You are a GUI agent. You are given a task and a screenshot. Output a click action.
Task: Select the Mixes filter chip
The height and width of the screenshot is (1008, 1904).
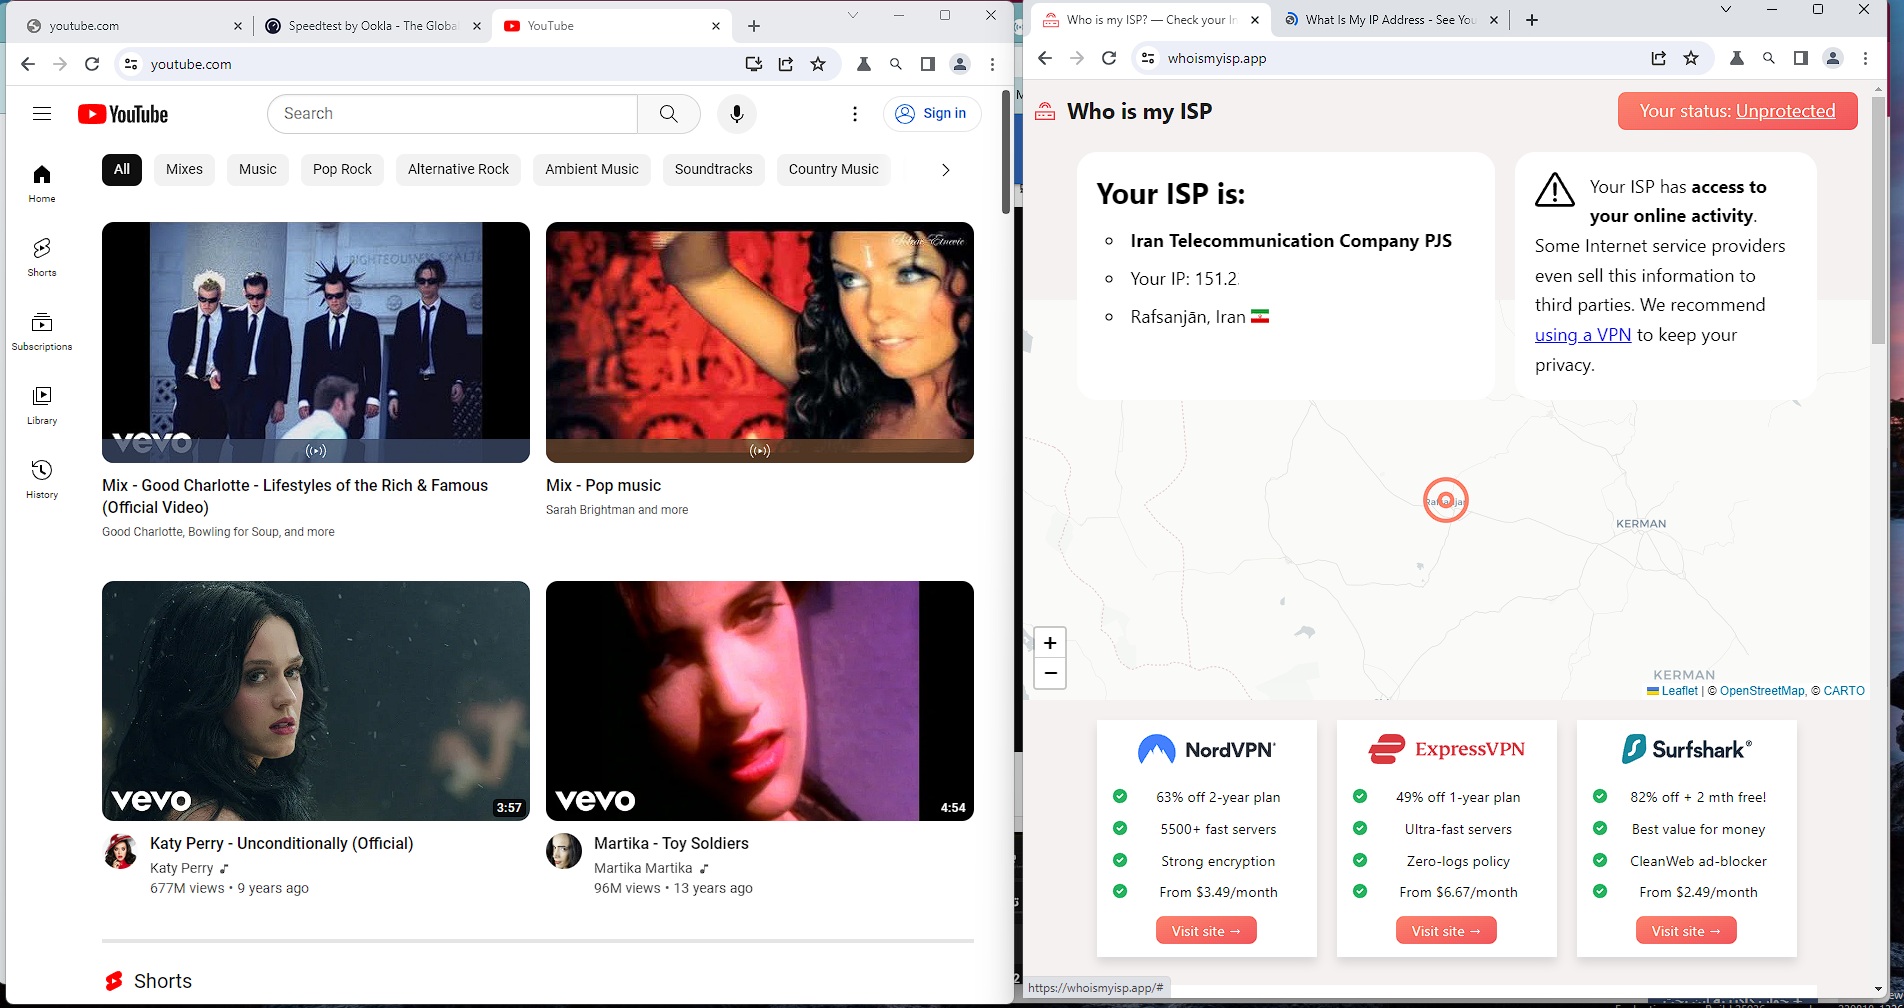[x=184, y=169]
